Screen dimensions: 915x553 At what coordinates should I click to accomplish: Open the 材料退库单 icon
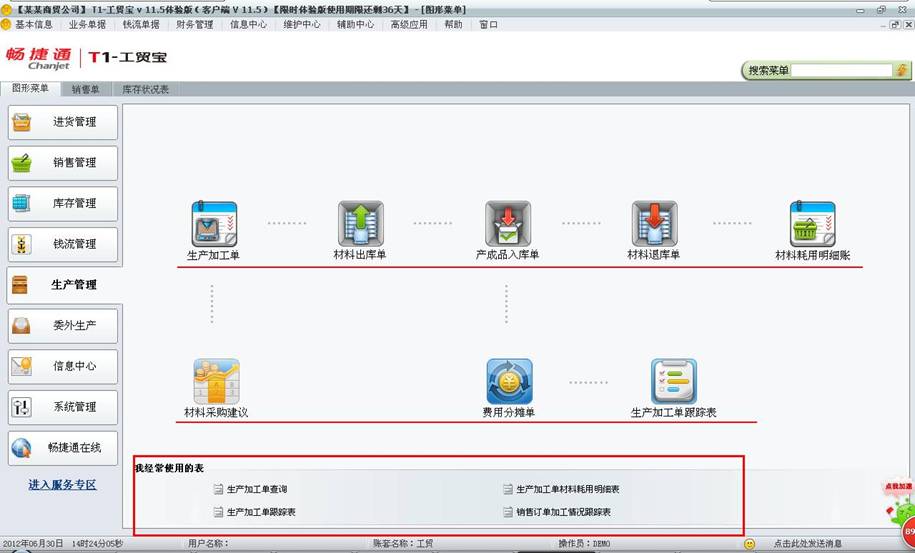[x=654, y=224]
